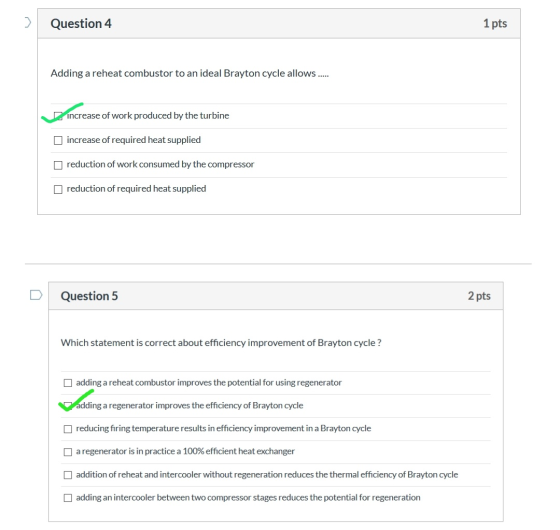Check 'increase of work produced by the turbine'

coord(58,116)
